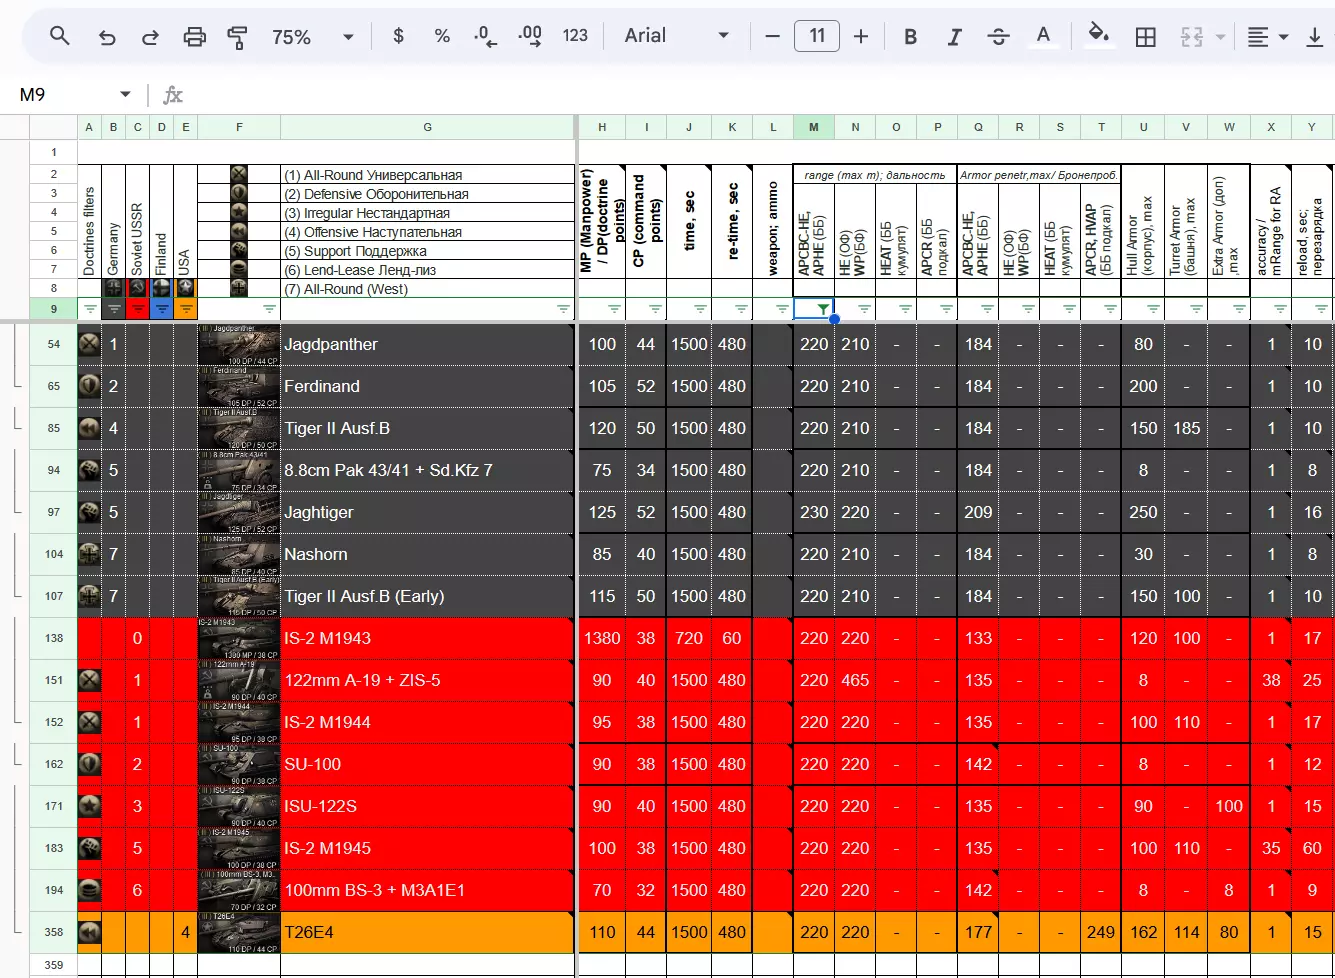Select the cell "100mm BS-3 + M3A1E1"

click(x=428, y=890)
